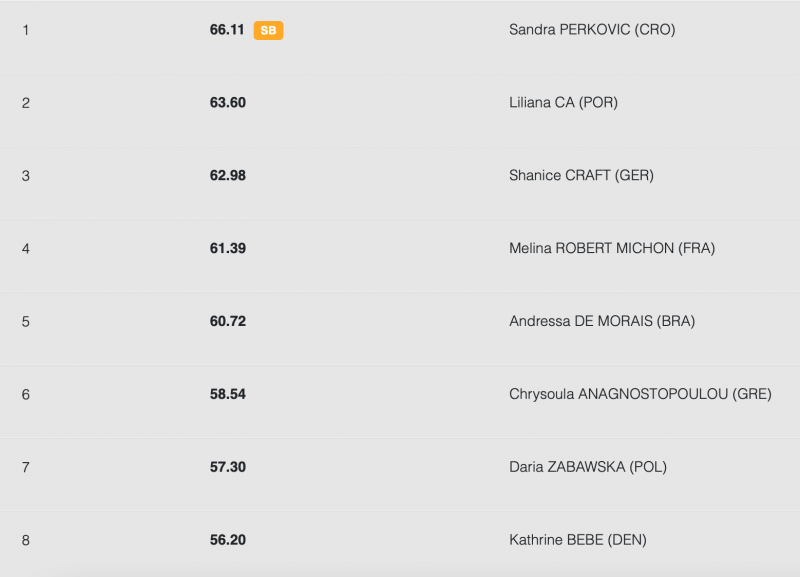Click the orange SB badge
Viewport: 800px width, 577px height.
(x=268, y=31)
